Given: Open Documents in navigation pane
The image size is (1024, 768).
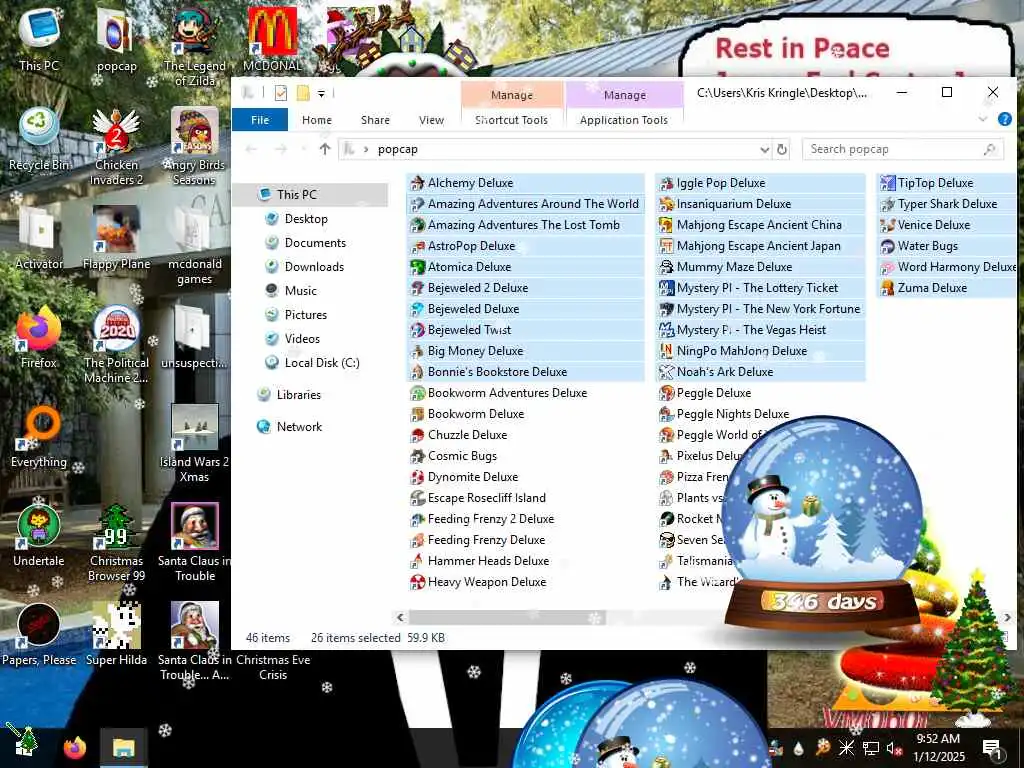Looking at the screenshot, I should (315, 242).
